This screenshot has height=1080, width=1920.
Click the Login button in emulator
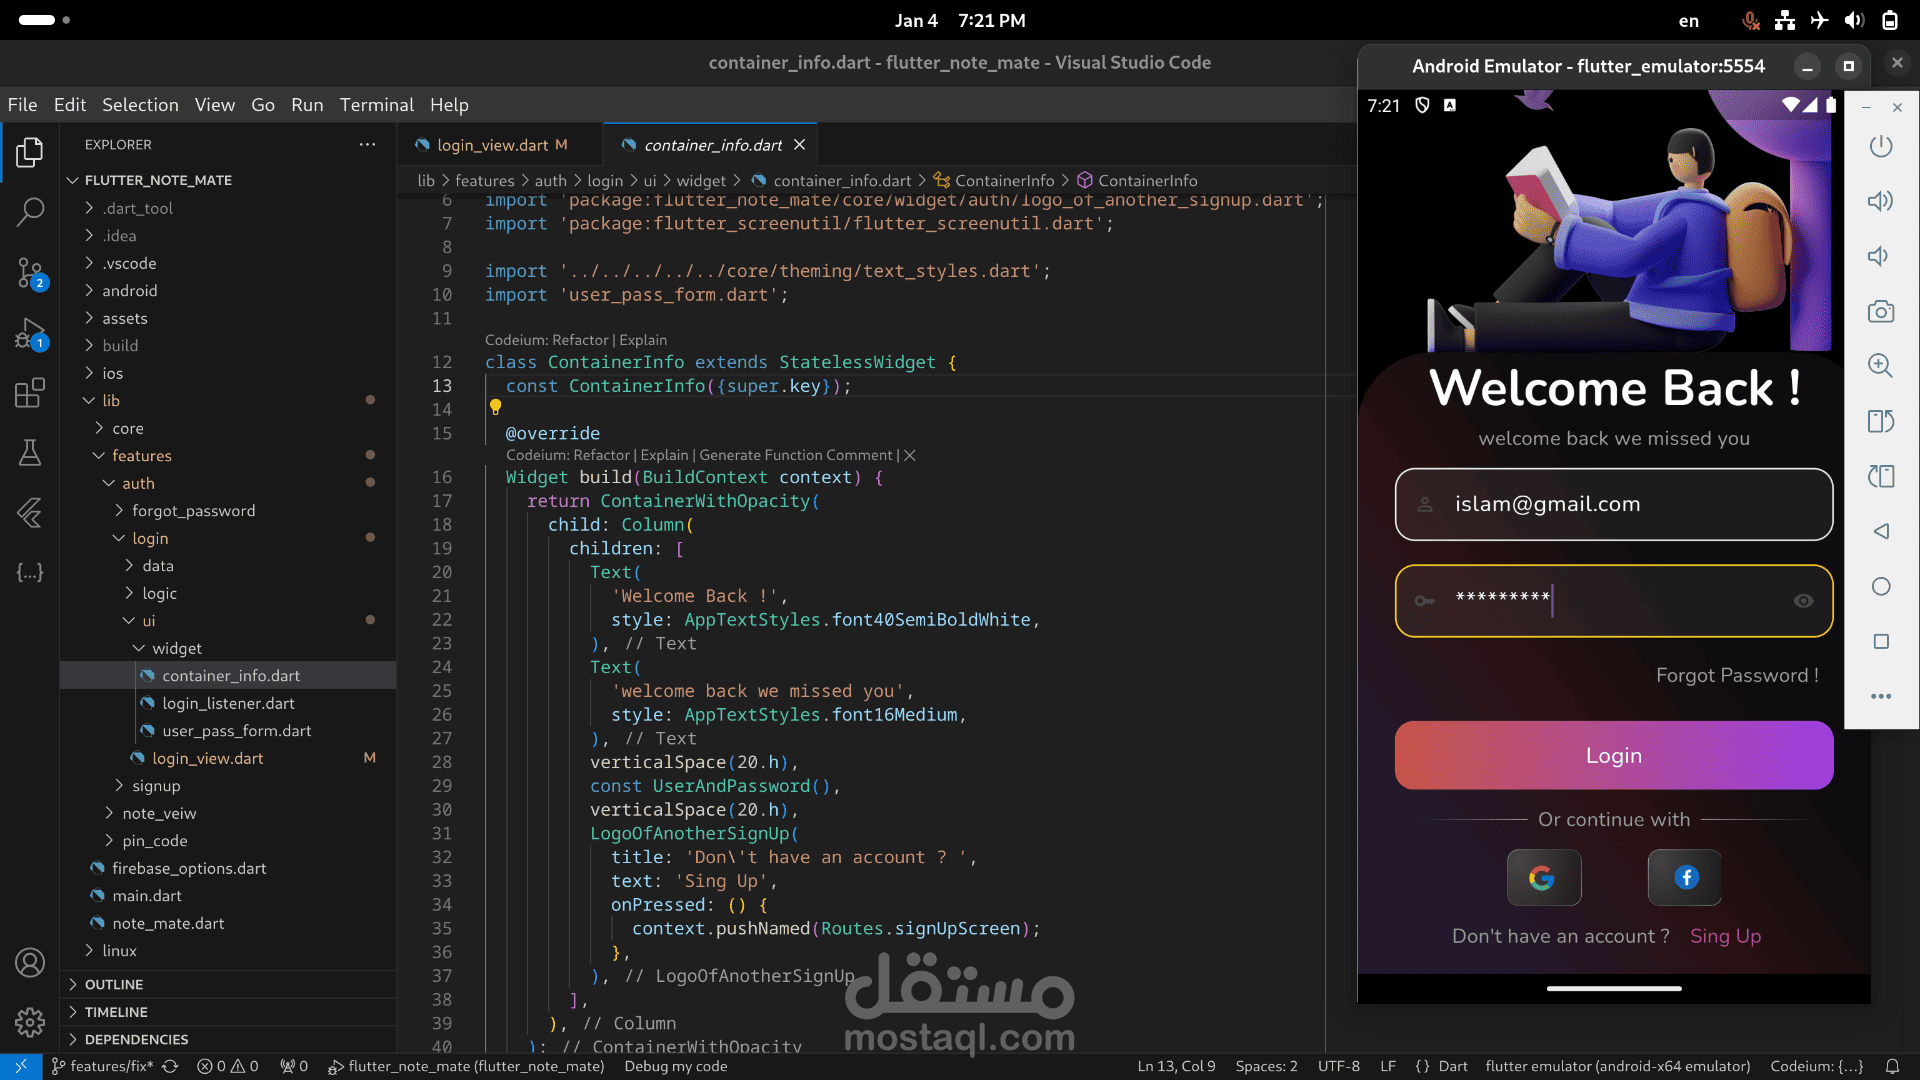(x=1613, y=755)
